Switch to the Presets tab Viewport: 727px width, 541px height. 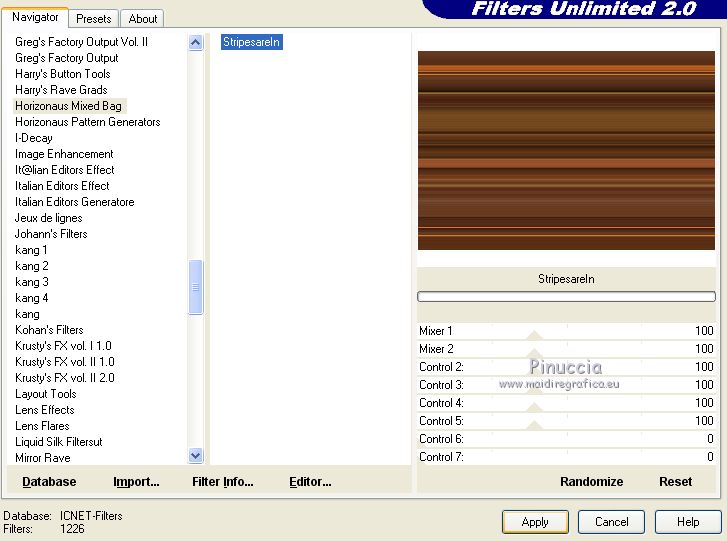tap(94, 19)
